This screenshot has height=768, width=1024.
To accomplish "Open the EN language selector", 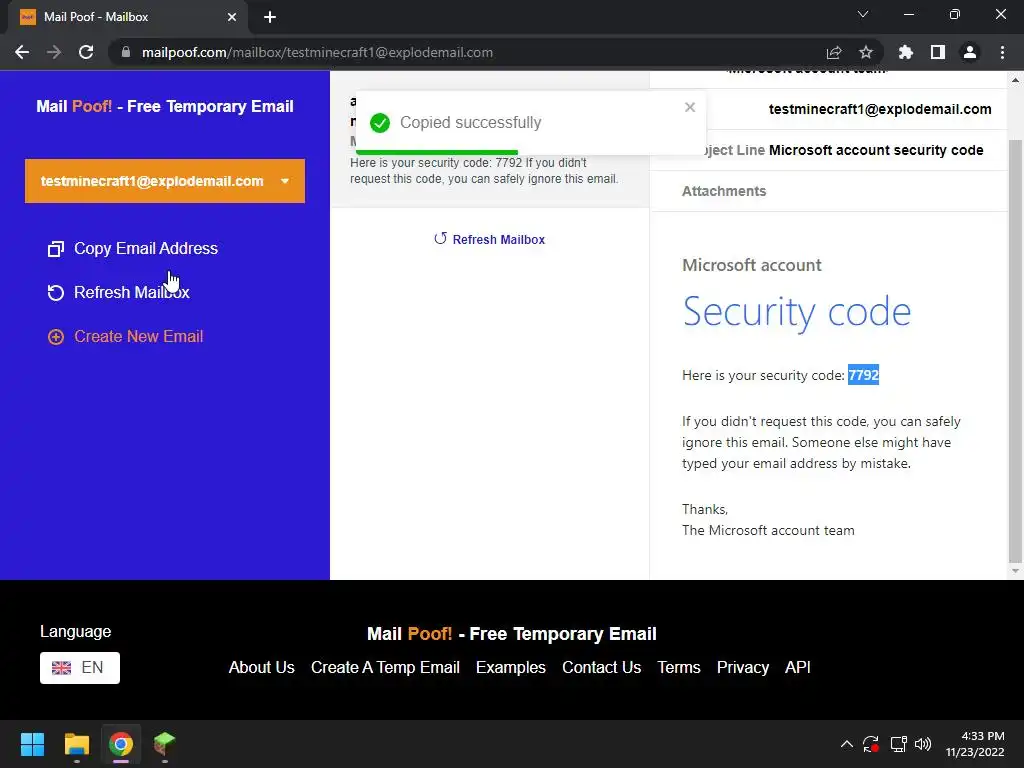I will (80, 667).
